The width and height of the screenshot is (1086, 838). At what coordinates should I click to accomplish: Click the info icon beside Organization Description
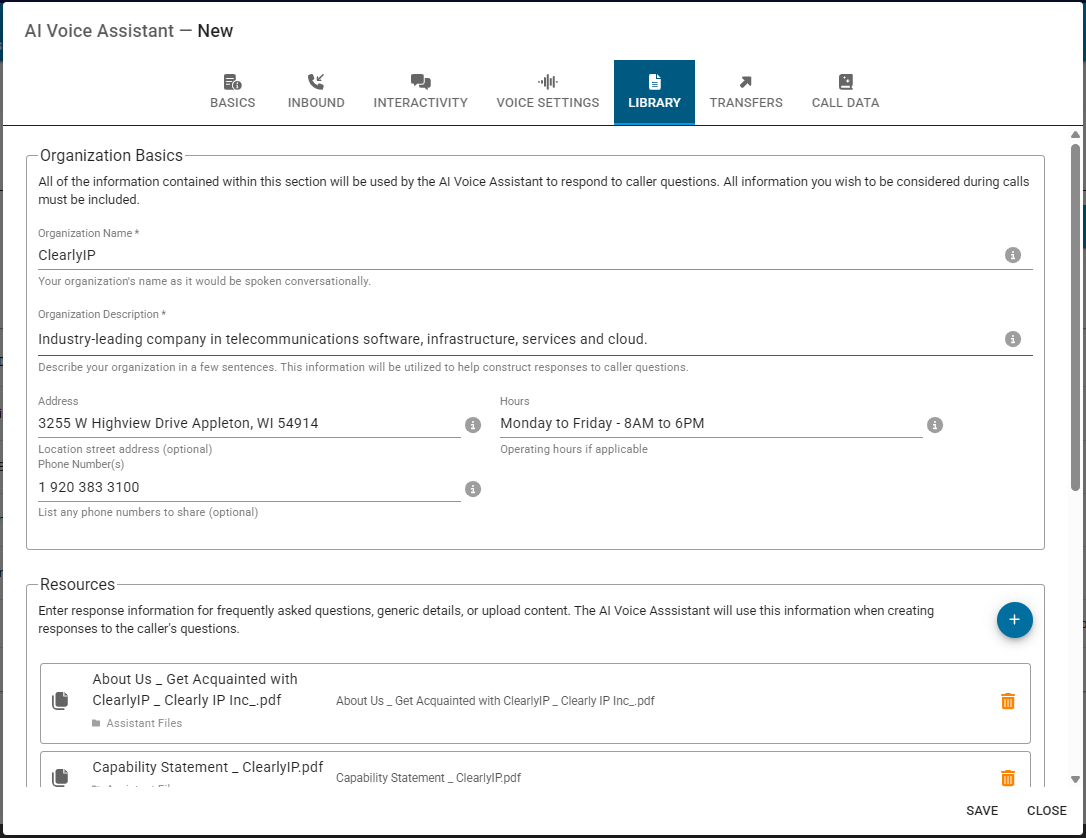pyautogui.click(x=1012, y=339)
